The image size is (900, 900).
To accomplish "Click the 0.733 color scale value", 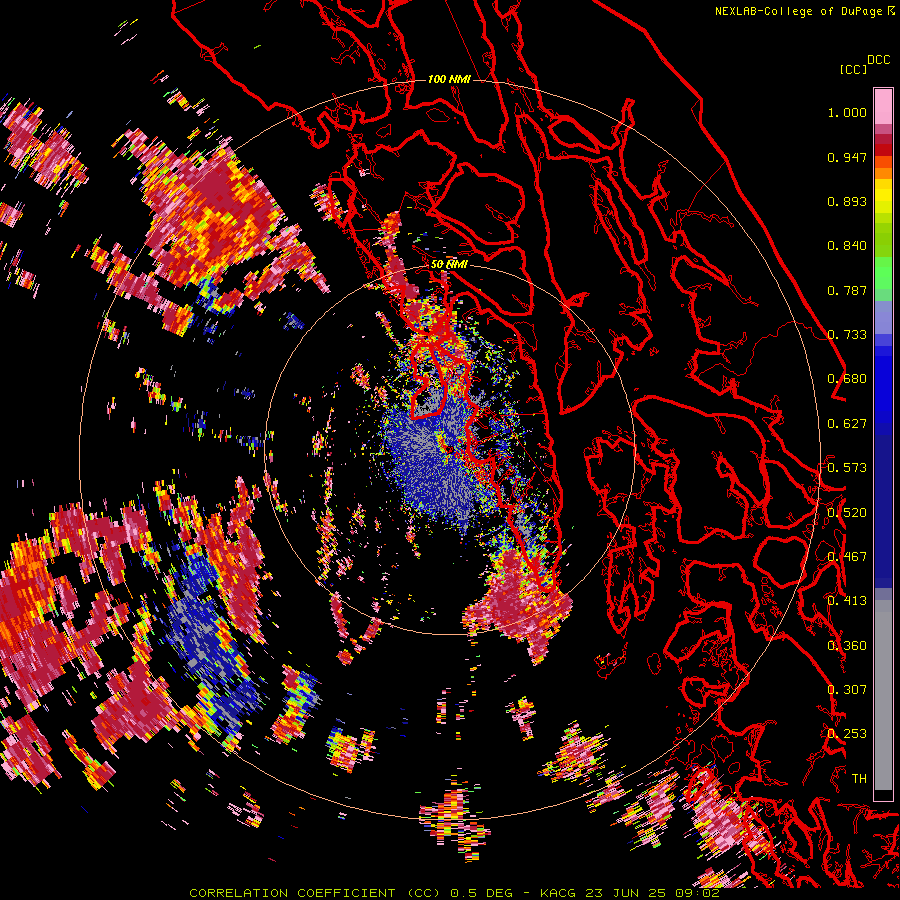I will click(x=847, y=335).
